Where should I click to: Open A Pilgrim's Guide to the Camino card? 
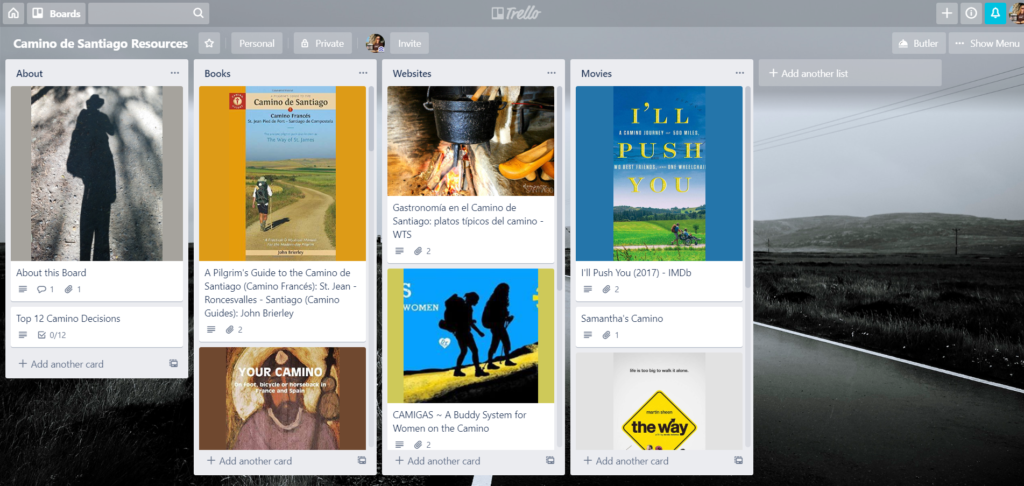(x=282, y=293)
